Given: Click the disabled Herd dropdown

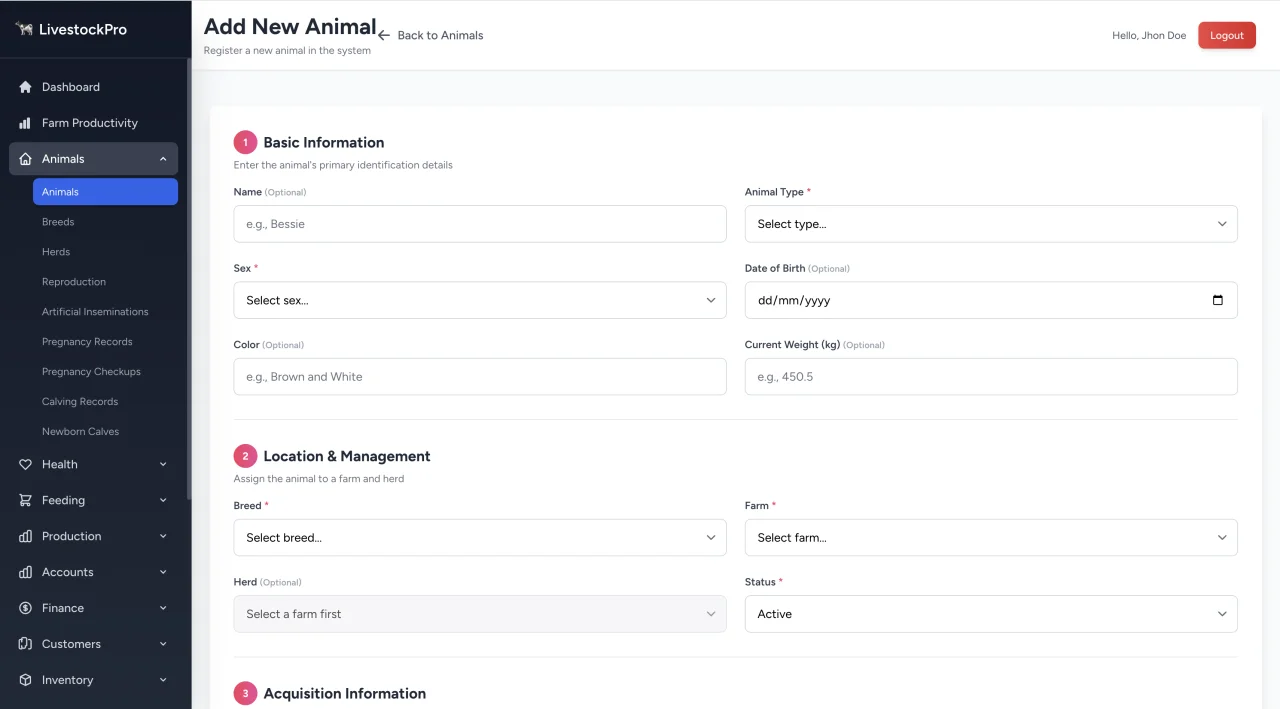Looking at the screenshot, I should pos(480,614).
